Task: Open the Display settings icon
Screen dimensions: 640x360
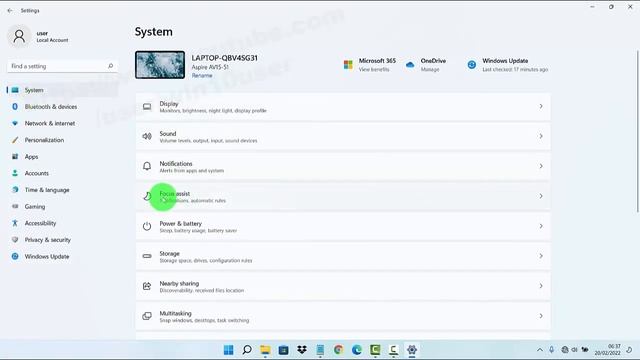Action: tap(147, 107)
